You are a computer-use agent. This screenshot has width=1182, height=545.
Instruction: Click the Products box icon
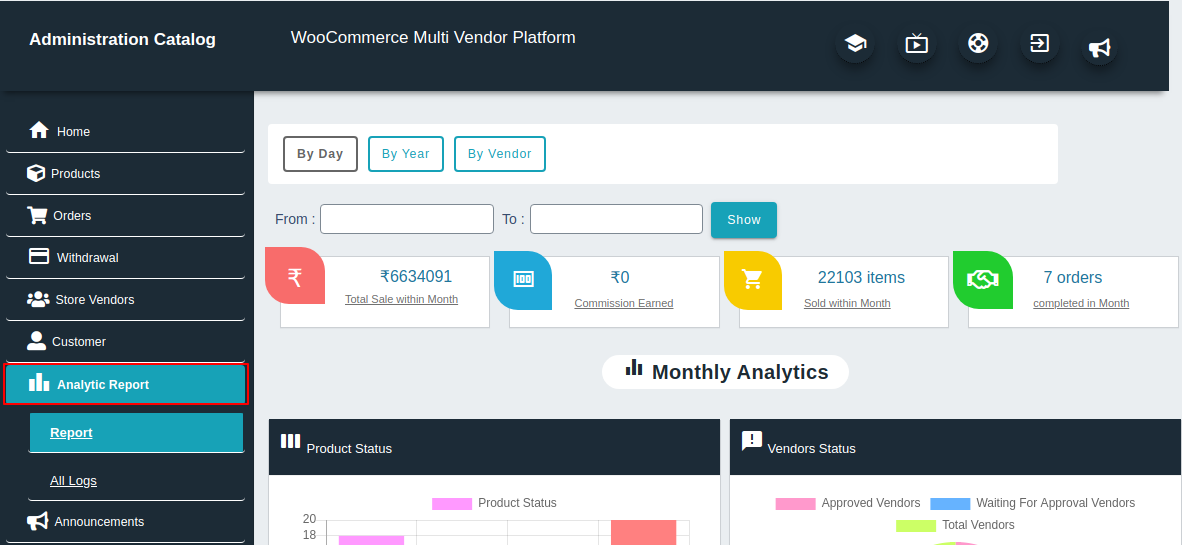35,173
